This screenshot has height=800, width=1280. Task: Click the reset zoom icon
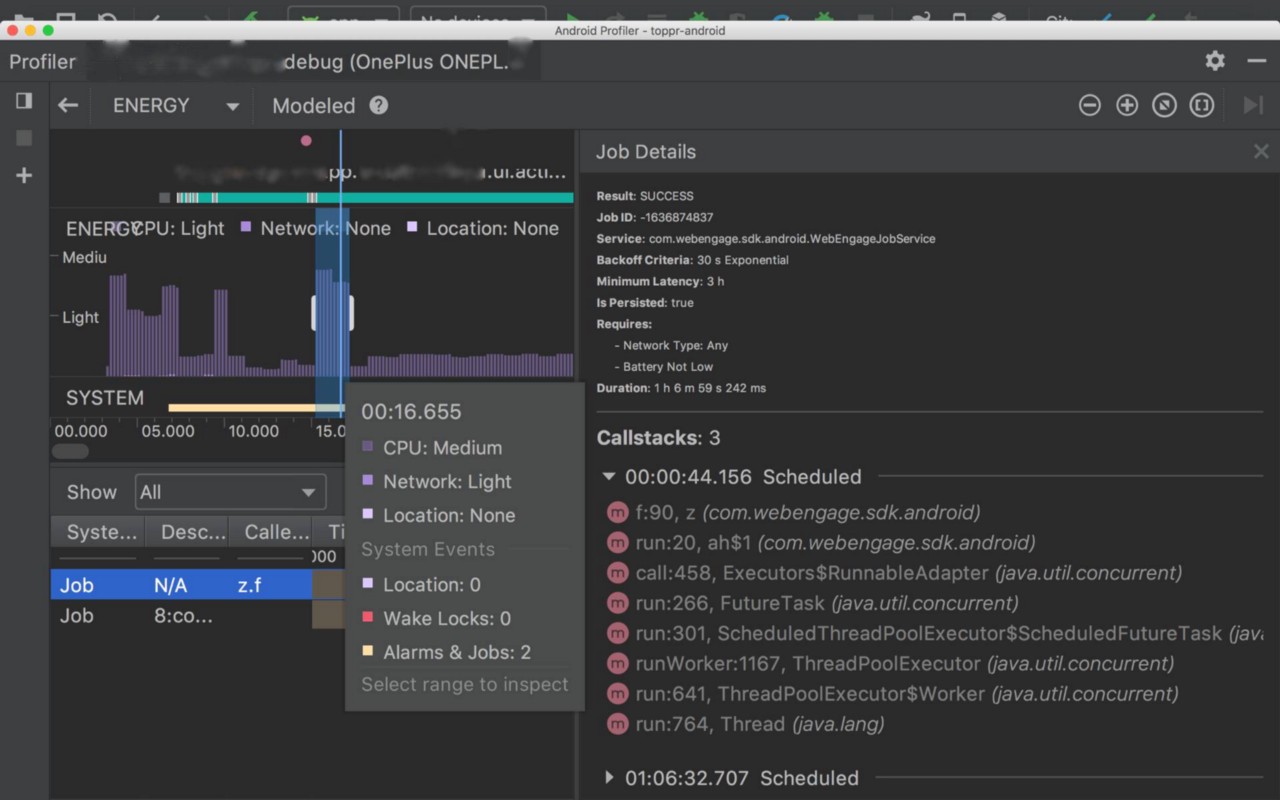[x=1164, y=106]
